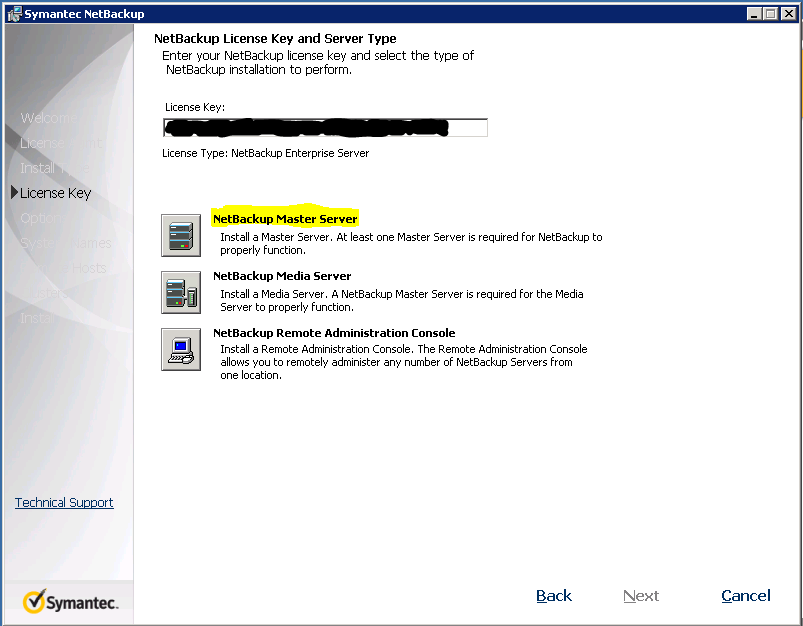Click the Symantec NetBackup title bar icon

coord(15,14)
